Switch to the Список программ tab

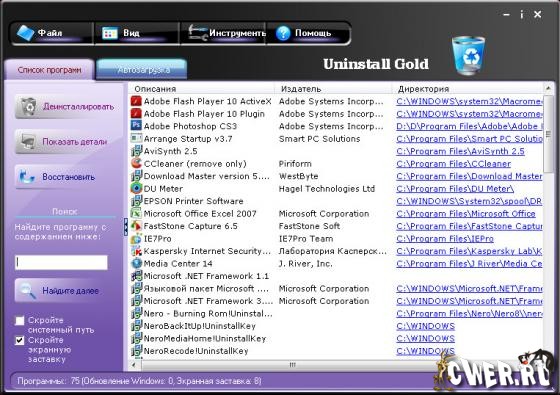[x=49, y=70]
